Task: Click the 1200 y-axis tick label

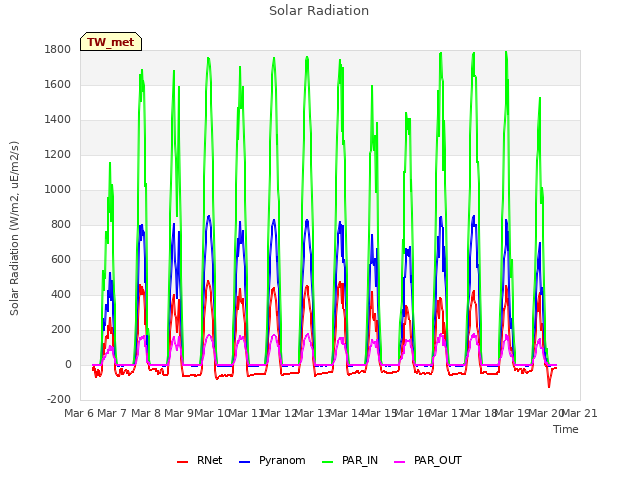Action: [x=58, y=155]
